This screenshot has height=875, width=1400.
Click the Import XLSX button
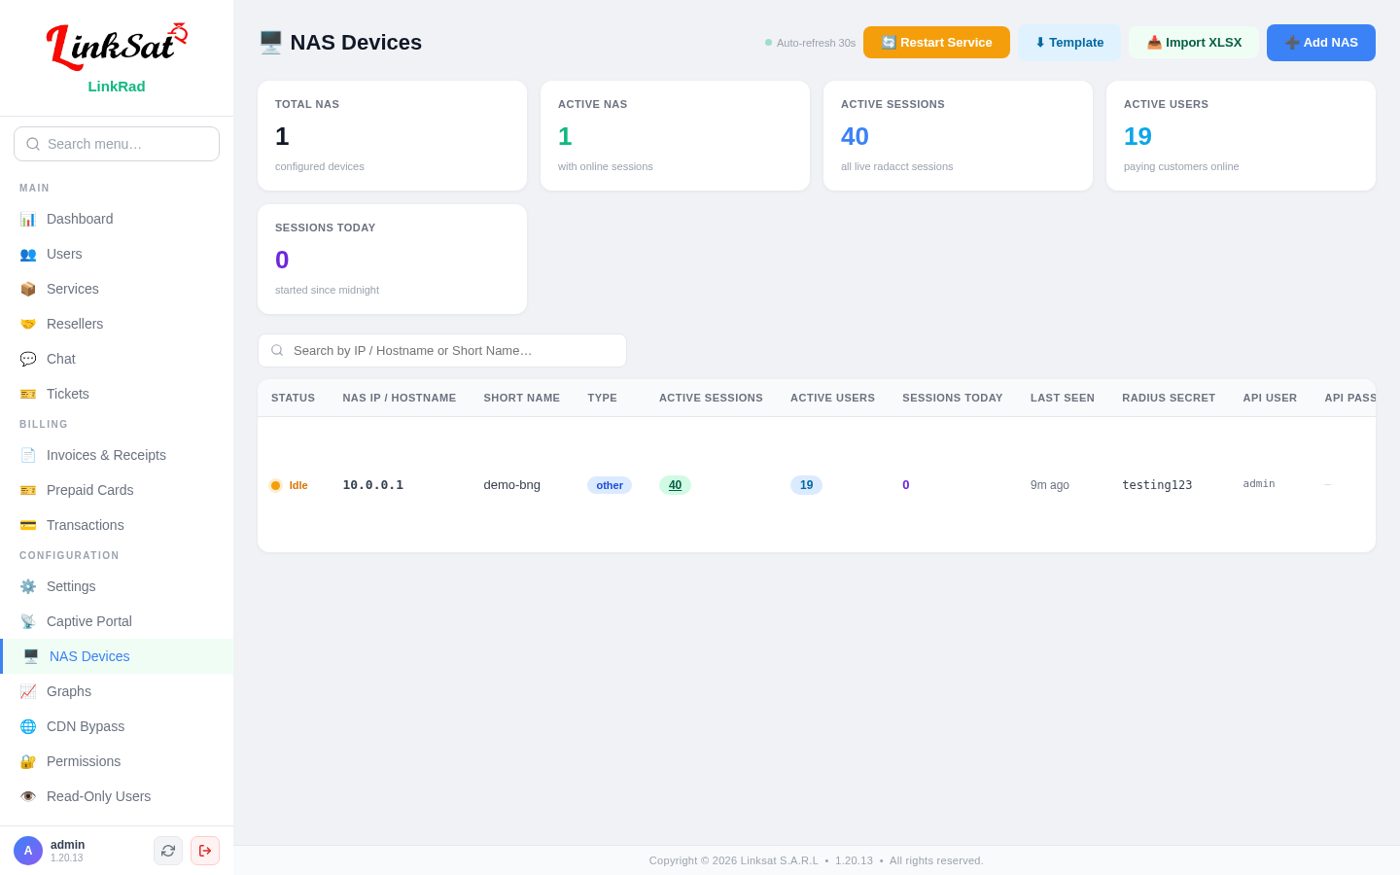1194,42
